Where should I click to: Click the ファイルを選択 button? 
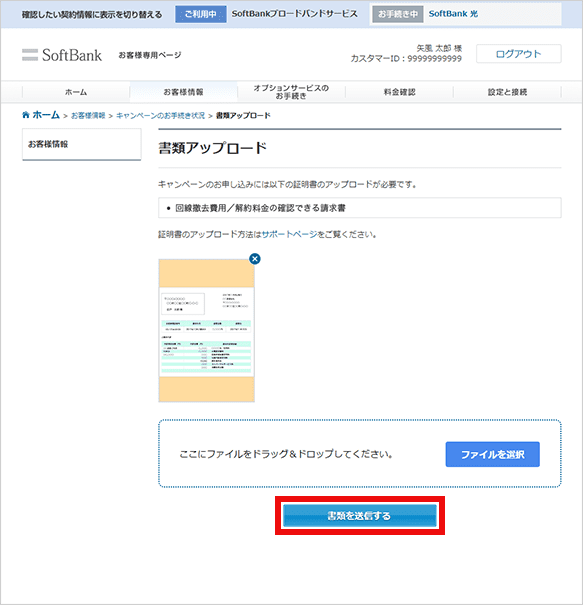[493, 454]
